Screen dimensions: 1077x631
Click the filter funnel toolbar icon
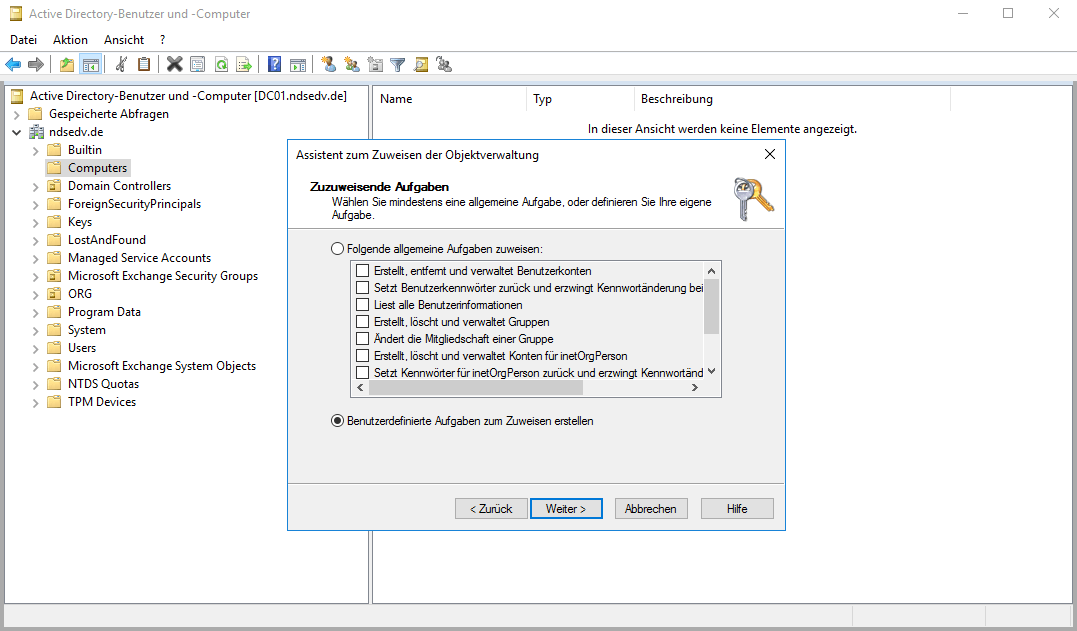pyautogui.click(x=398, y=64)
